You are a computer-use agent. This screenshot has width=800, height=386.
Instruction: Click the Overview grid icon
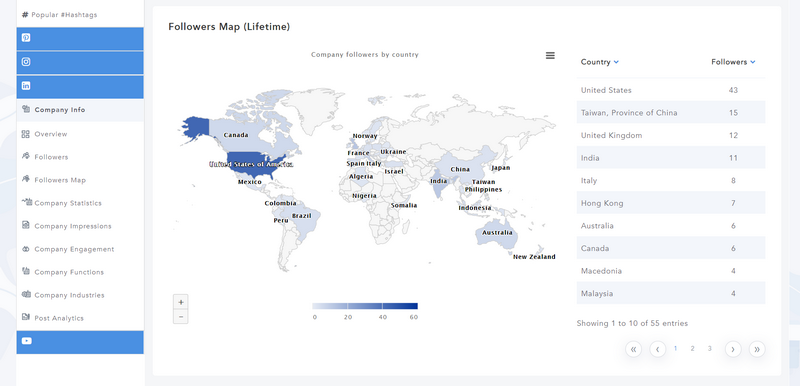tap(26, 134)
